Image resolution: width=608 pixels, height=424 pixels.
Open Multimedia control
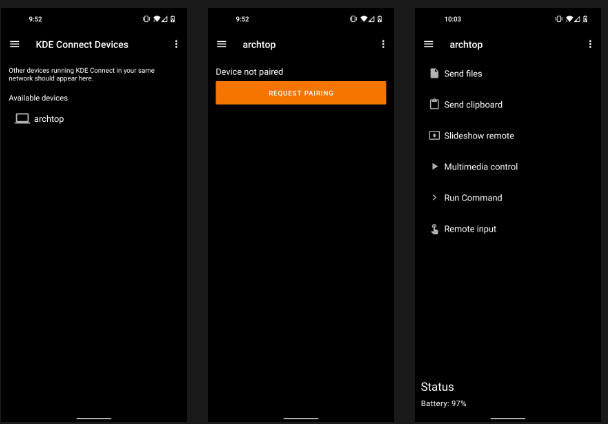pos(481,167)
